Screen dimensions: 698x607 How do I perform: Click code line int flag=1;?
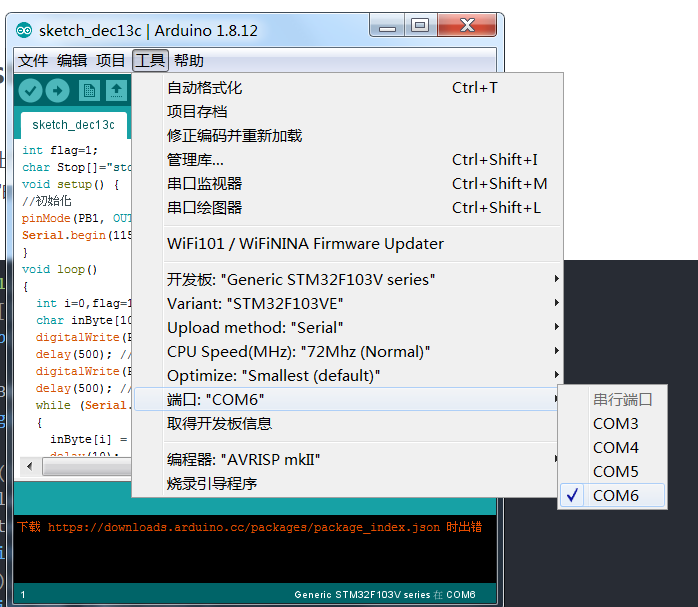point(60,150)
